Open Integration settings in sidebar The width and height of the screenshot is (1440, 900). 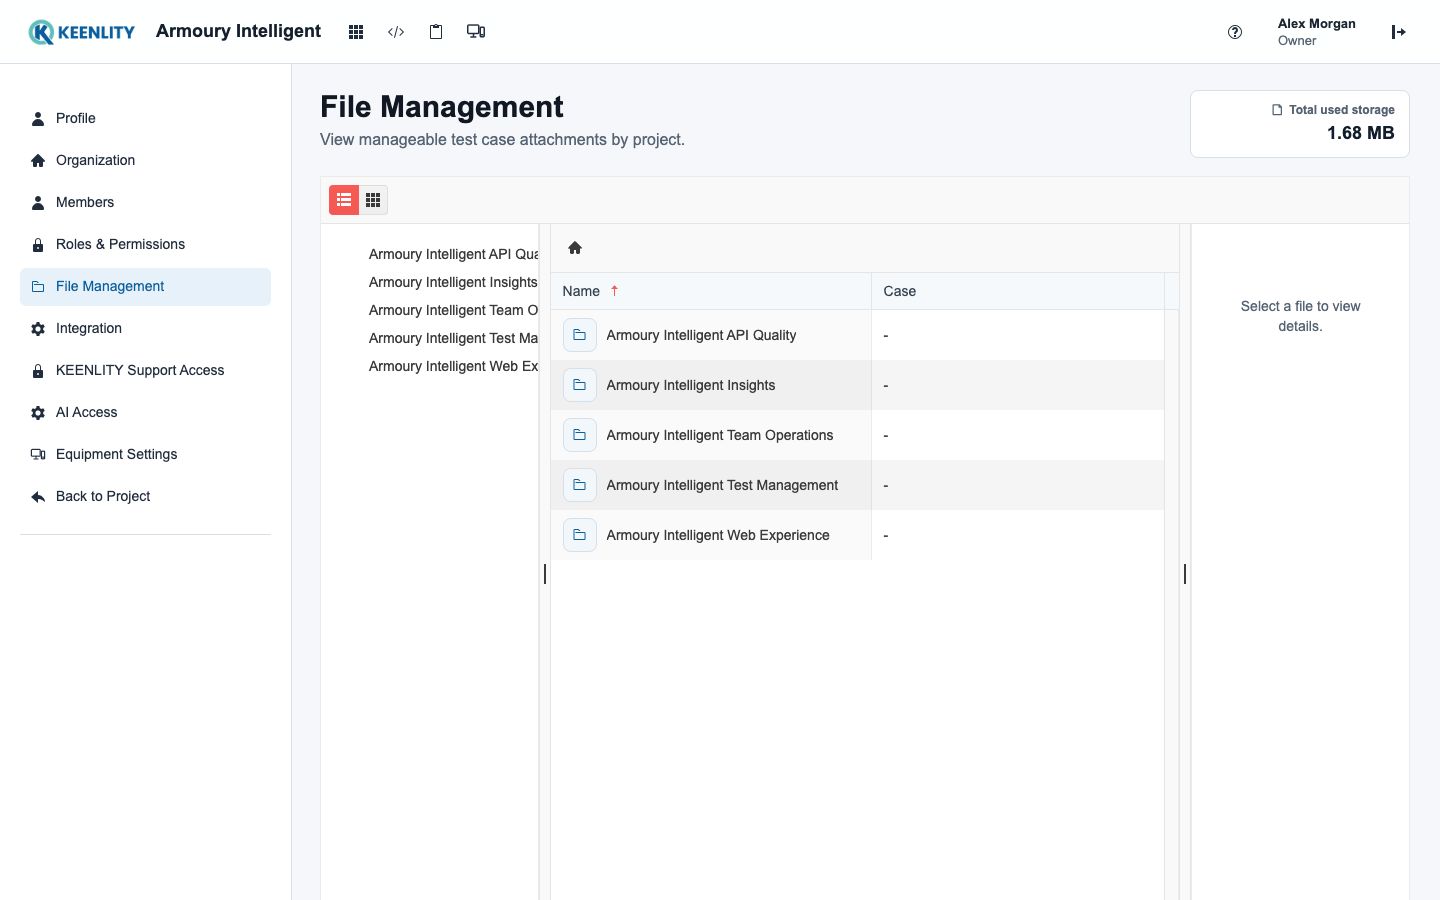(x=145, y=328)
